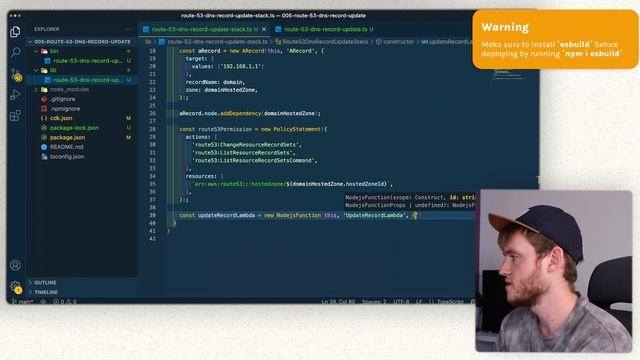640x360 pixels.
Task: Click the Spaces: 2 indentation setting
Action: [x=374, y=301]
